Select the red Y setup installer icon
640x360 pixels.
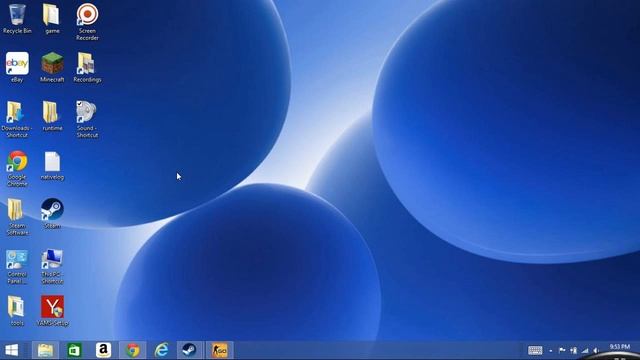[52, 311]
